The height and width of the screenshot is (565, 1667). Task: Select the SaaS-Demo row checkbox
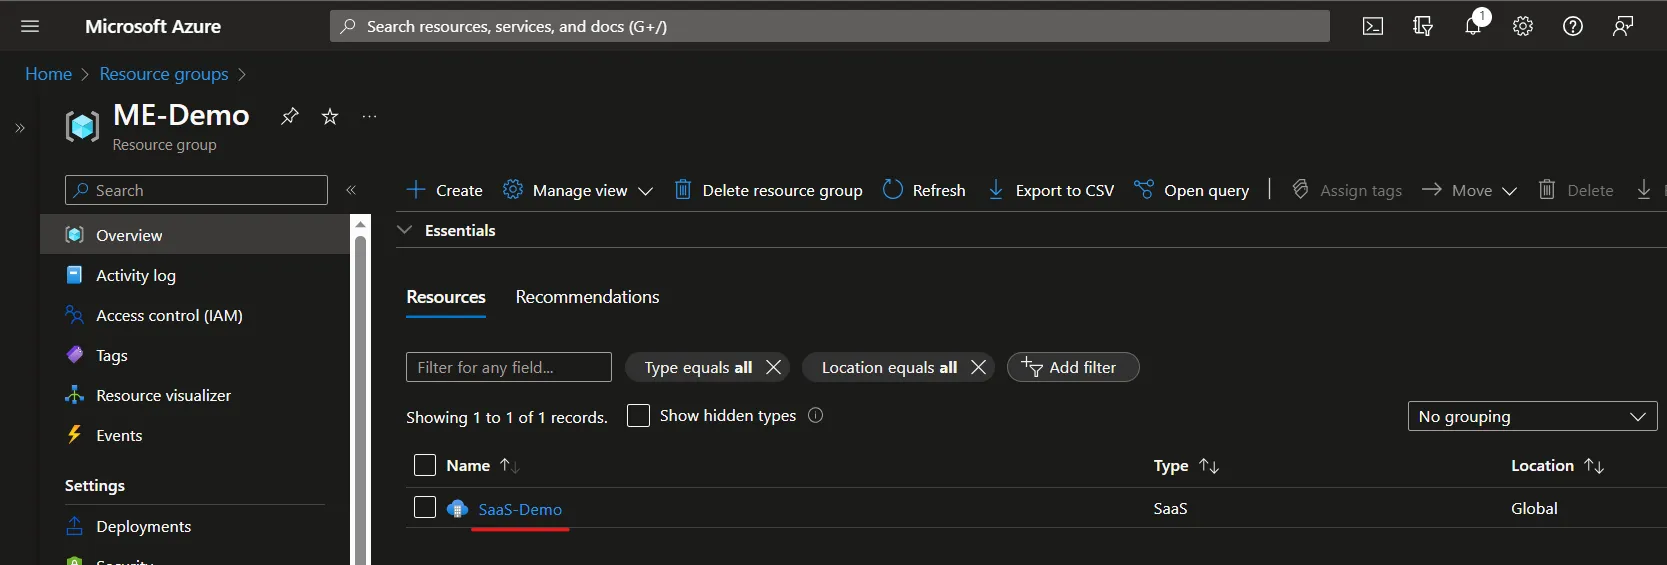[425, 507]
